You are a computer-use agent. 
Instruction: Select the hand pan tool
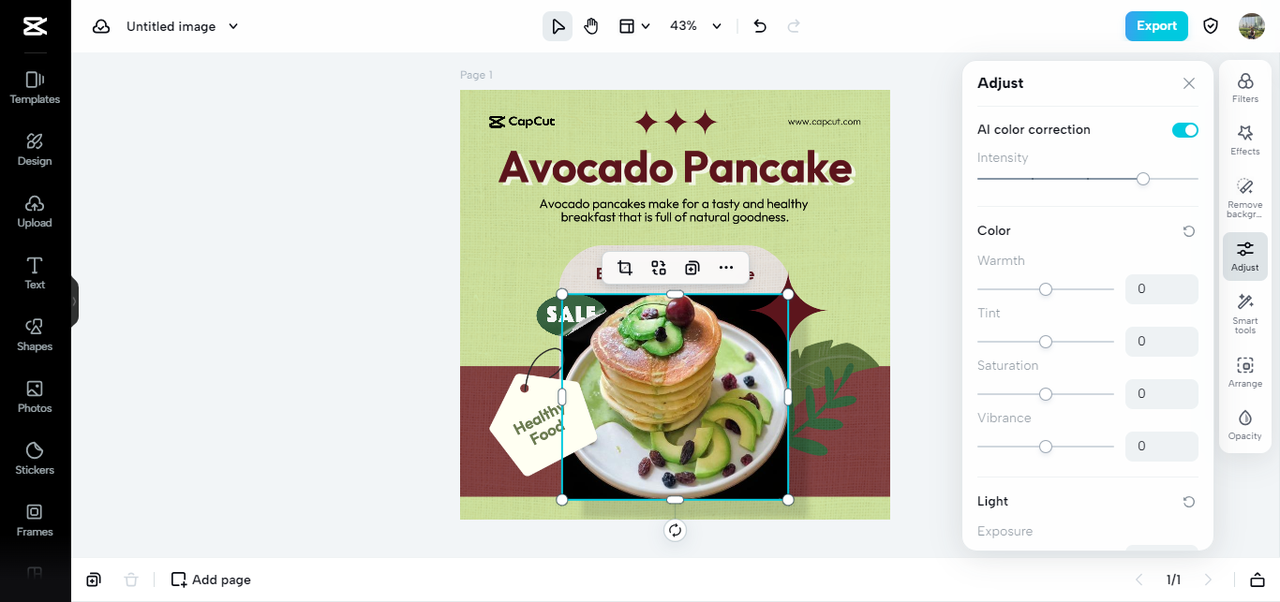(591, 26)
